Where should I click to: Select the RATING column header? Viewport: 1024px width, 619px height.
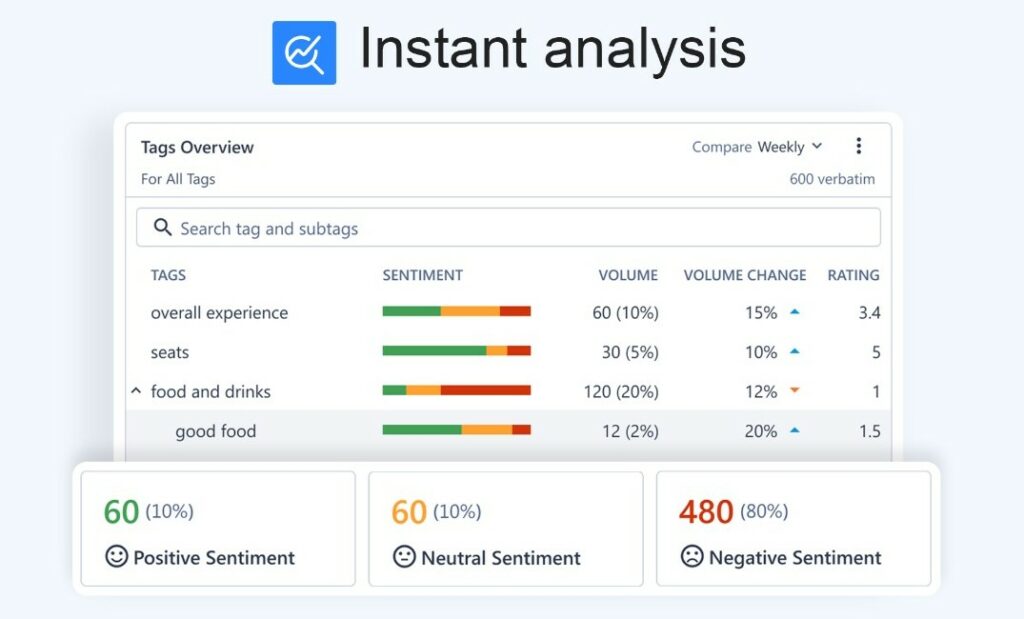[853, 275]
